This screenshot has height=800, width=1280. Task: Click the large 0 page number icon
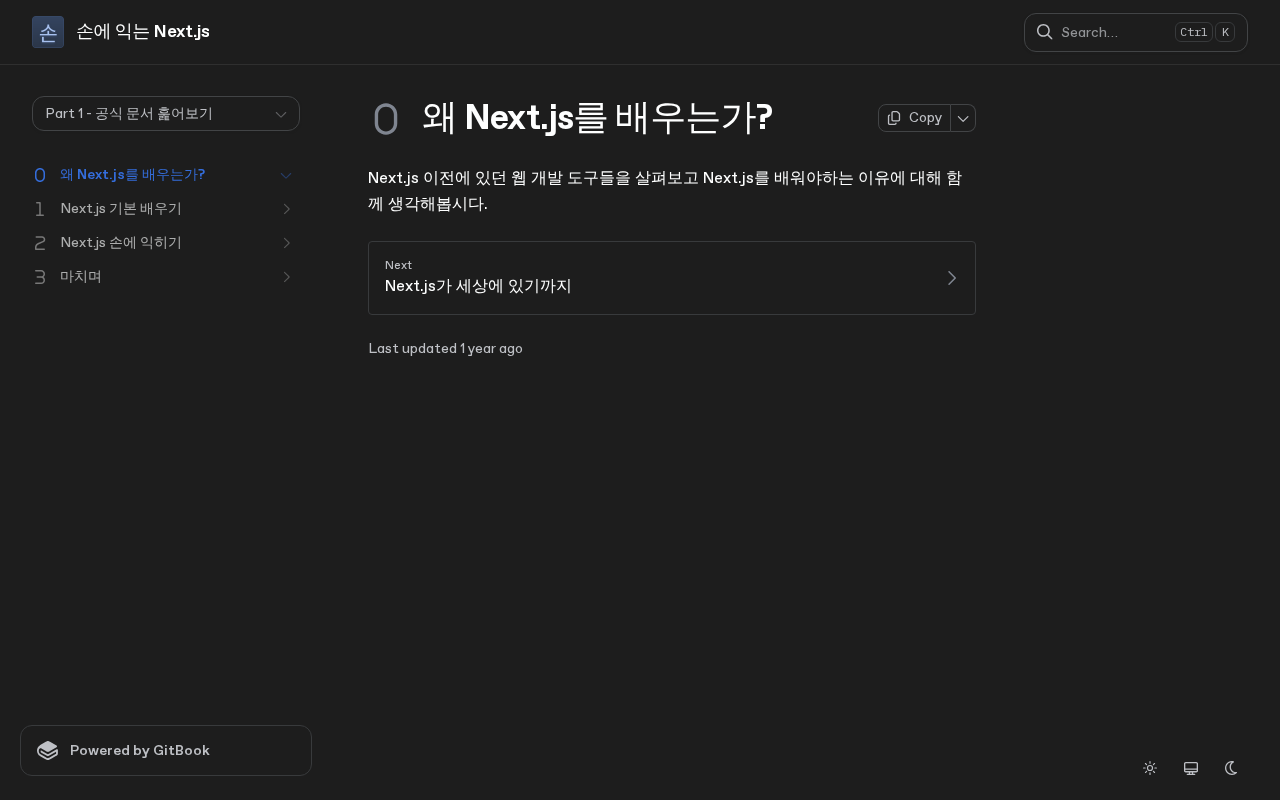(385, 119)
